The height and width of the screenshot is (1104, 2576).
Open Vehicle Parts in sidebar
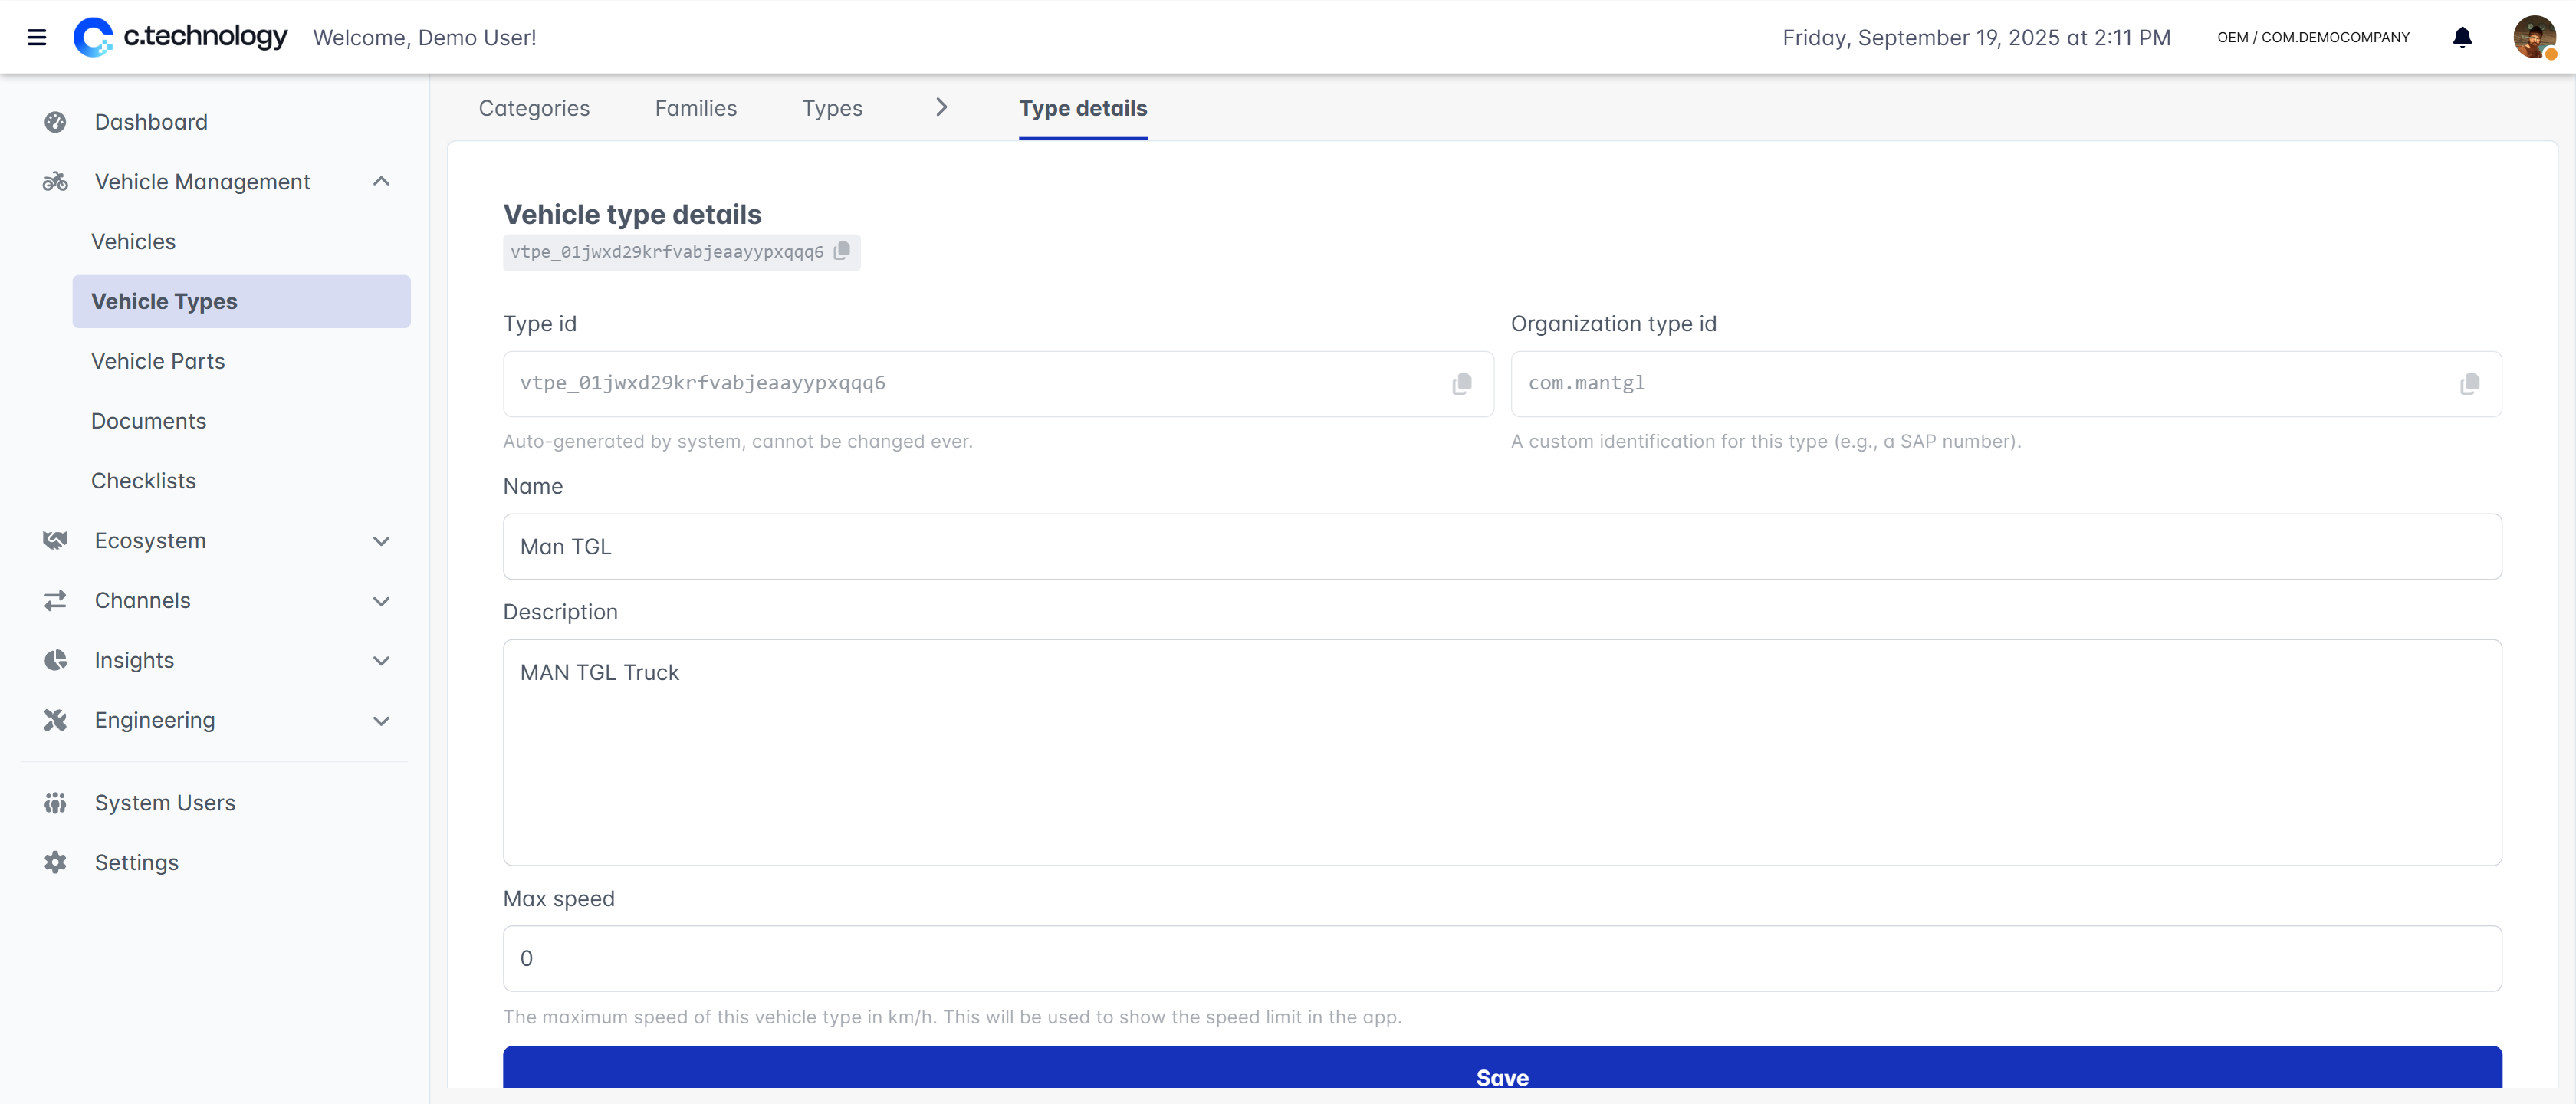158,361
